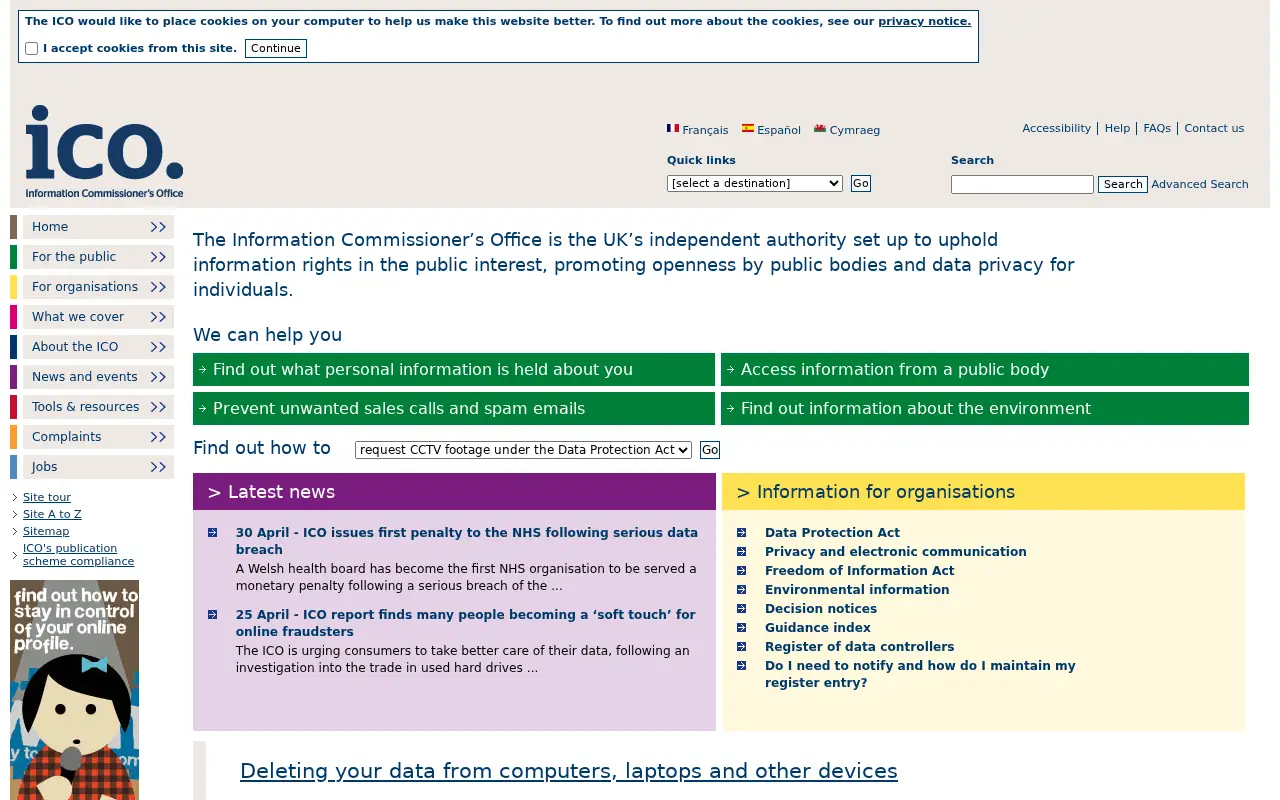1280x800 pixels.
Task: Click the Spanish flag icon
Action: 748,129
